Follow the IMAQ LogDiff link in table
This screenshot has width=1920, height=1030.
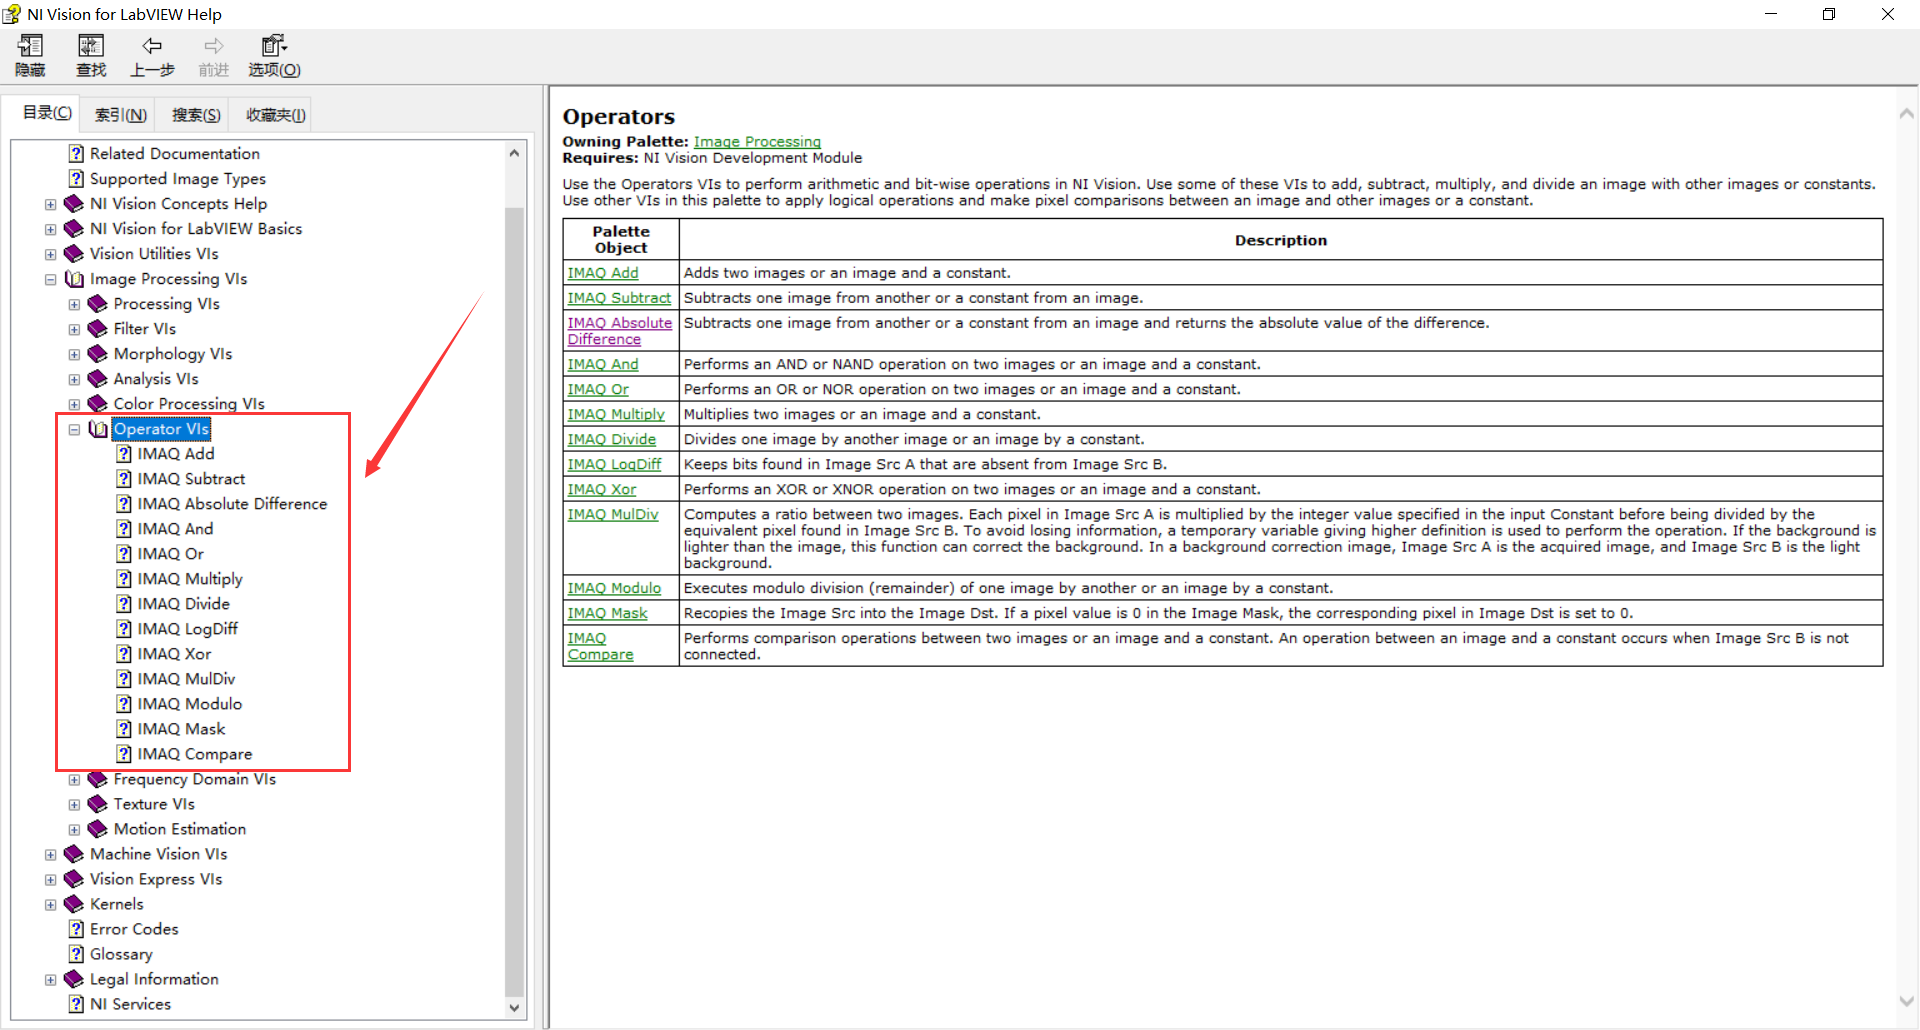coord(614,464)
